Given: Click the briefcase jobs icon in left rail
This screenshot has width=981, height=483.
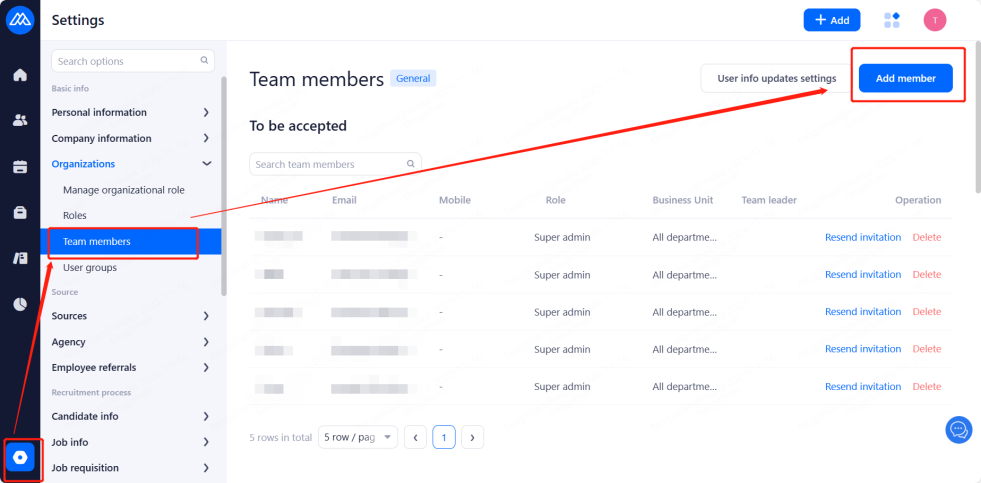Looking at the screenshot, I should (x=20, y=212).
